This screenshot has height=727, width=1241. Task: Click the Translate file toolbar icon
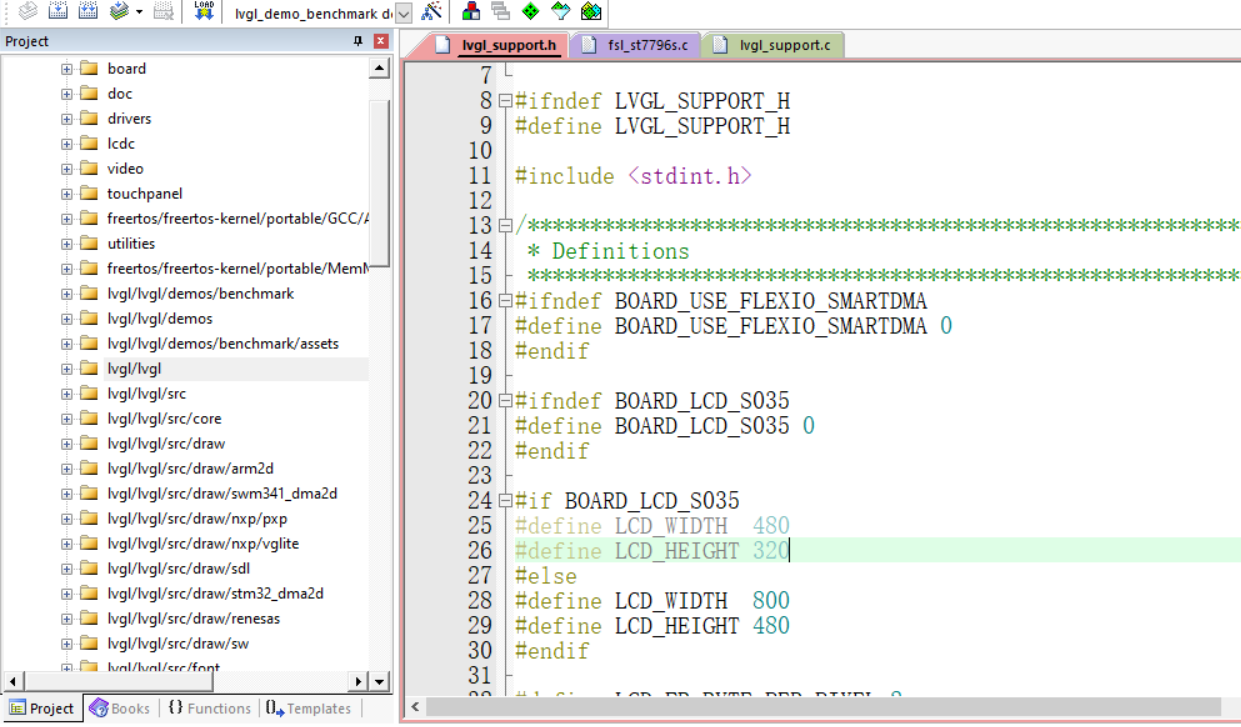point(28,11)
